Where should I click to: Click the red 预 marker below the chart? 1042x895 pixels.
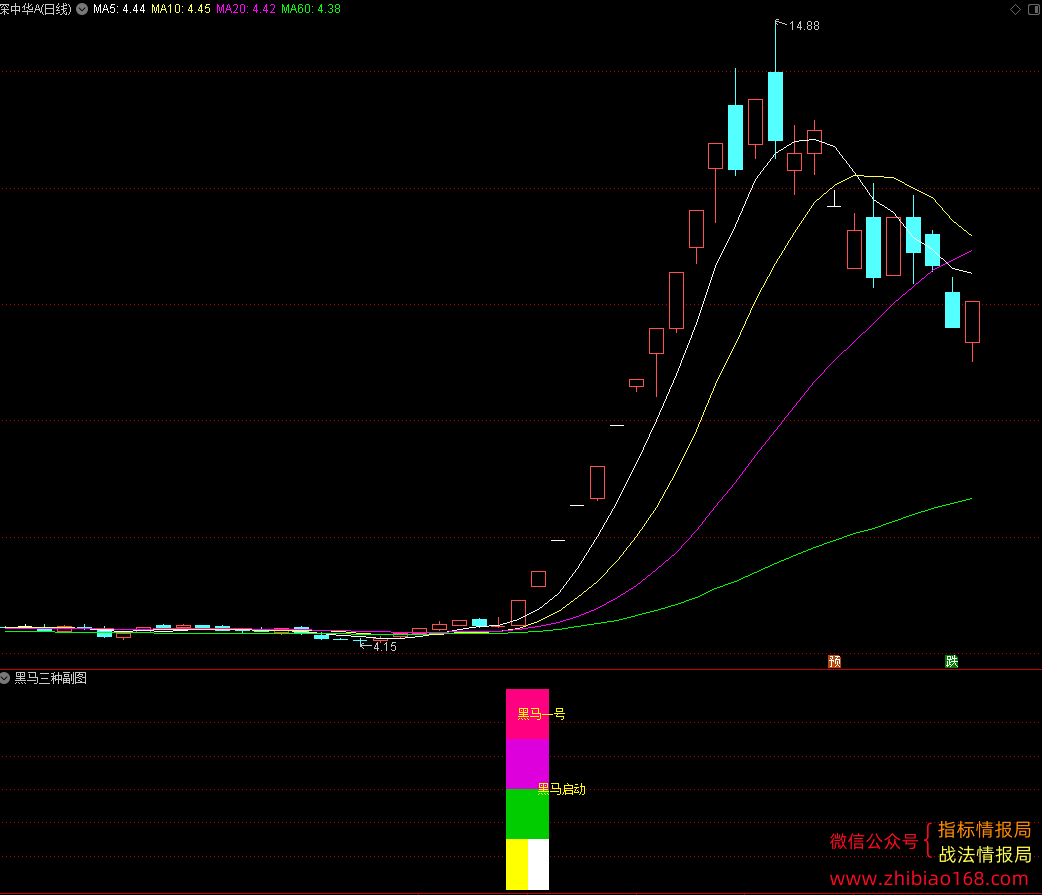click(835, 661)
